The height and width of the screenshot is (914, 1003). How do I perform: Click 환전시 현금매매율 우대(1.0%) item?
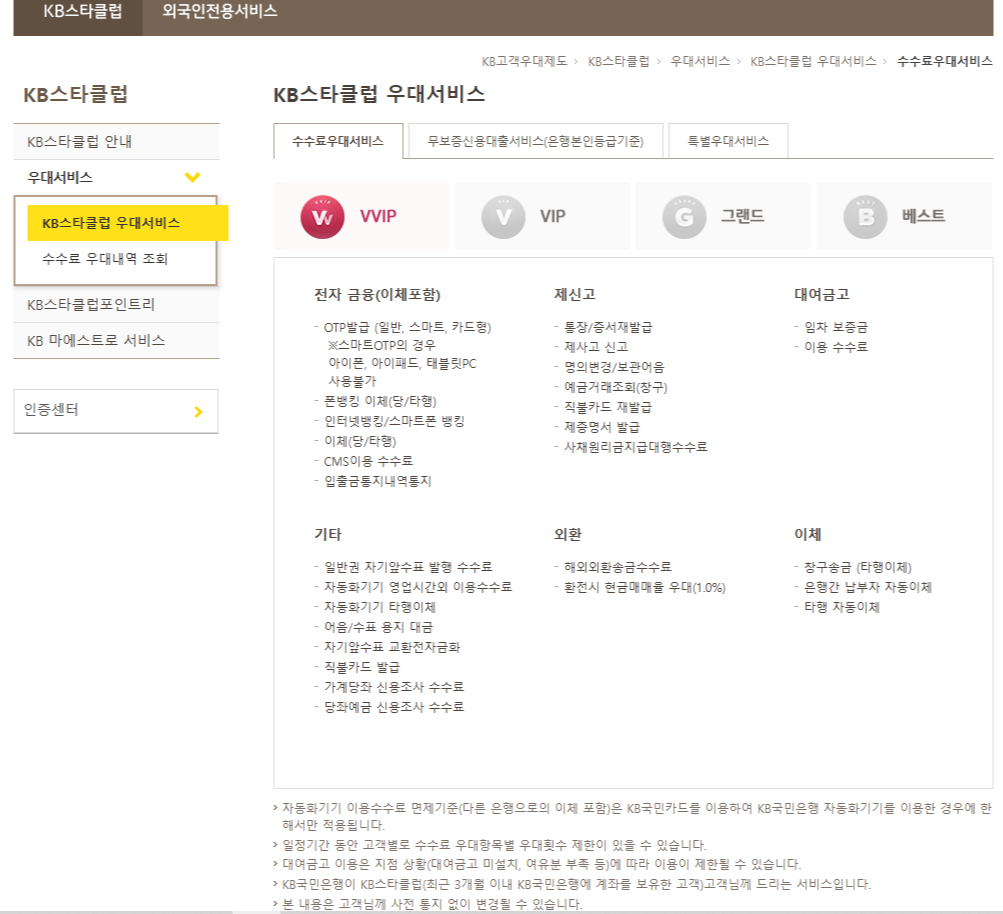(x=645, y=588)
